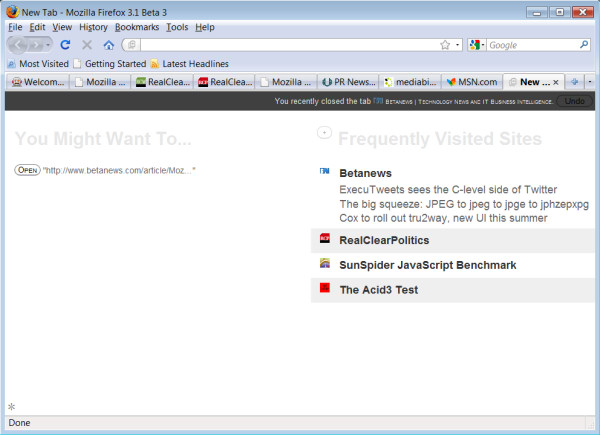Screen dimensions: 600x435
Task: Toggle the circle expander beside Frequently Visited Sites
Action: pos(324,133)
